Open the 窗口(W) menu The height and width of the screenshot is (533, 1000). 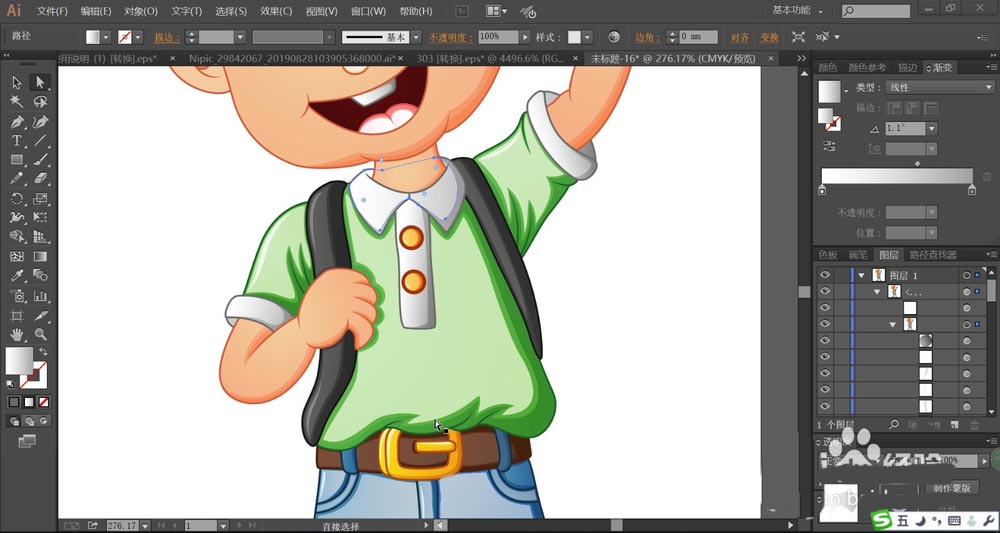coord(369,11)
